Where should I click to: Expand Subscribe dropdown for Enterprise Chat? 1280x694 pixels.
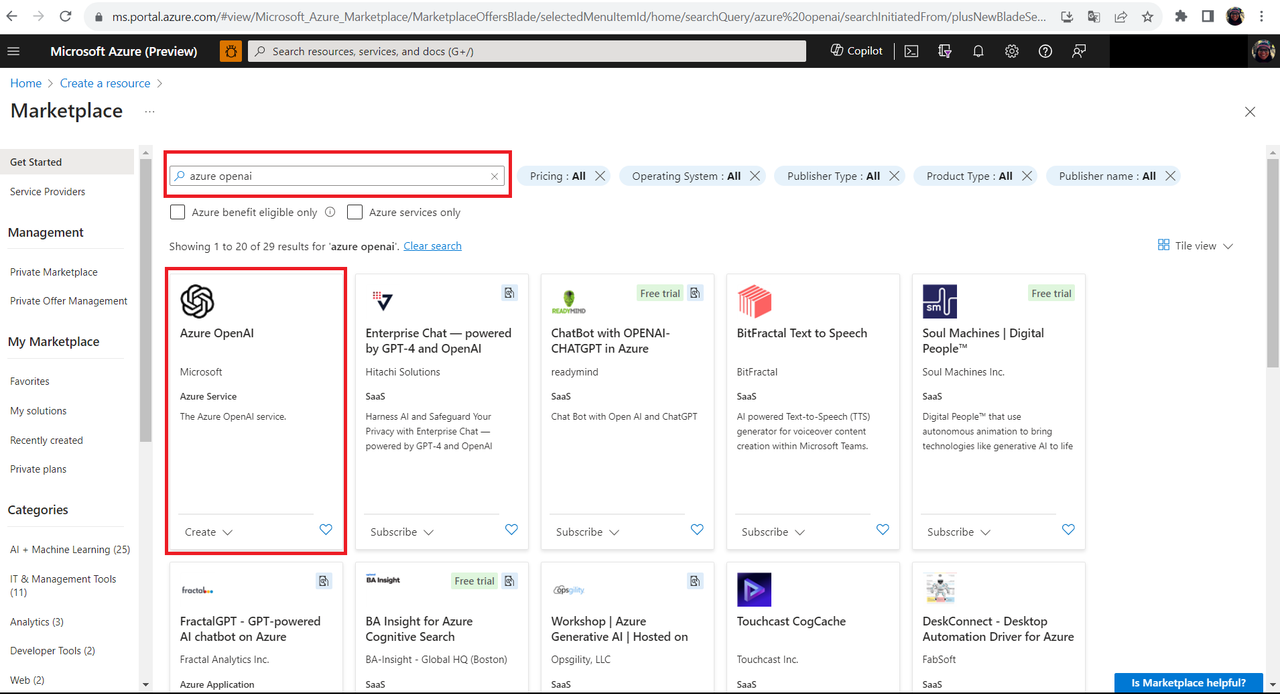coord(402,532)
